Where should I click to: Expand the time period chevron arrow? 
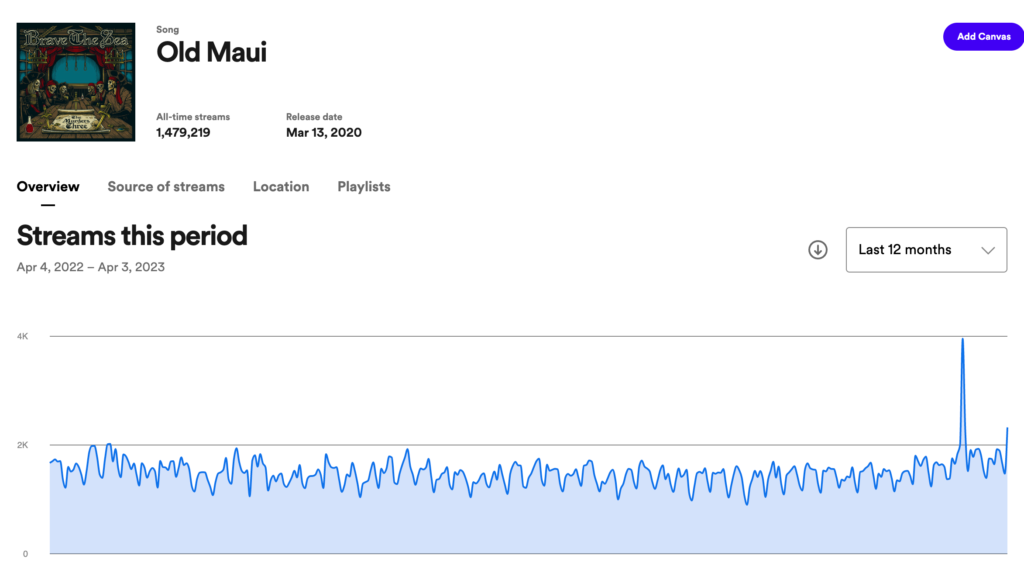pos(988,250)
